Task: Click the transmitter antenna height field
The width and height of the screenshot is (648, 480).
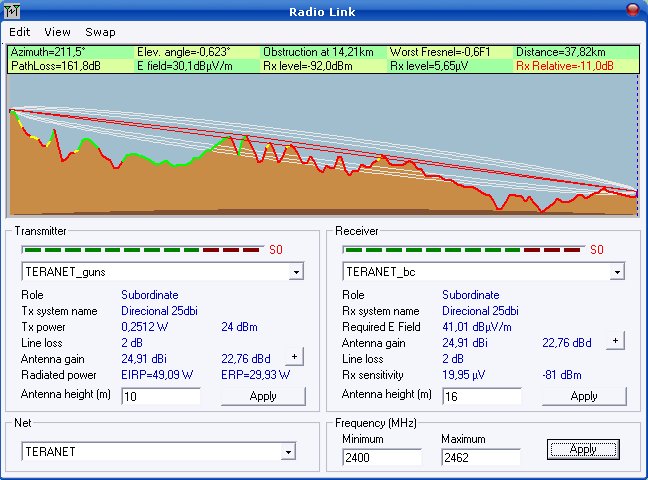Action: (x=160, y=396)
